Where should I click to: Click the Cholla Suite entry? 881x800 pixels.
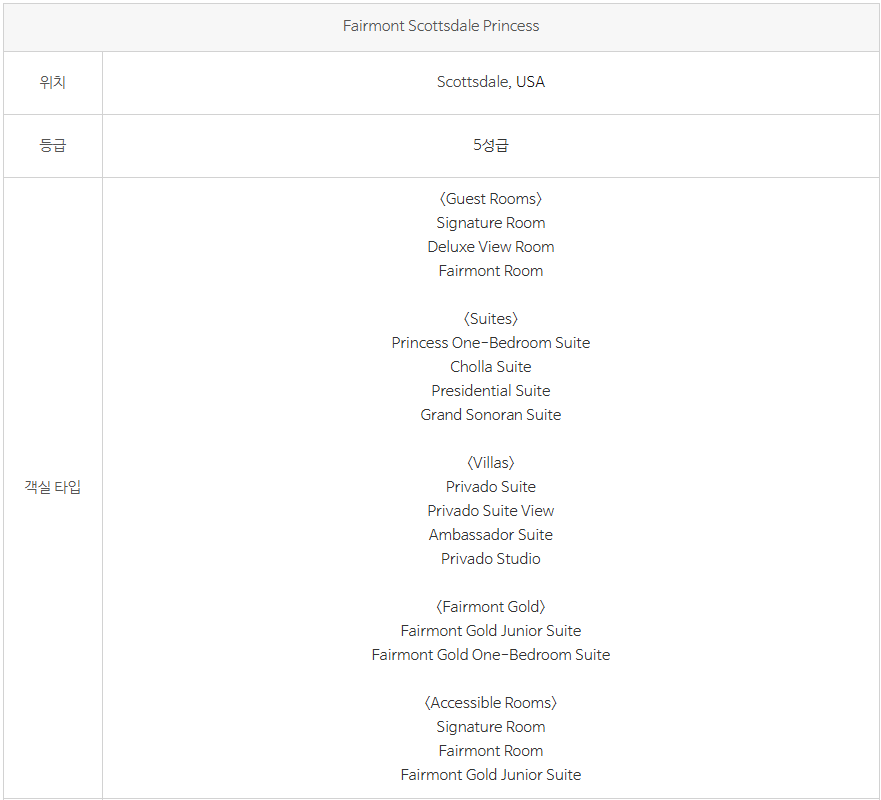coord(491,367)
